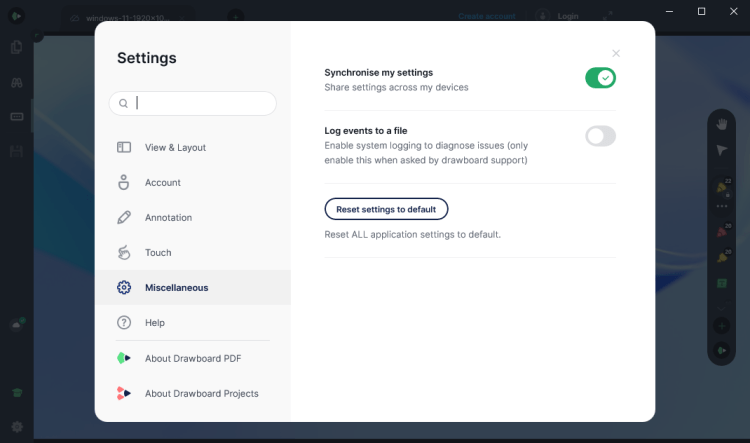The image size is (750, 443).
Task: Click the settings gear in the left sidebar
Action: click(16, 426)
